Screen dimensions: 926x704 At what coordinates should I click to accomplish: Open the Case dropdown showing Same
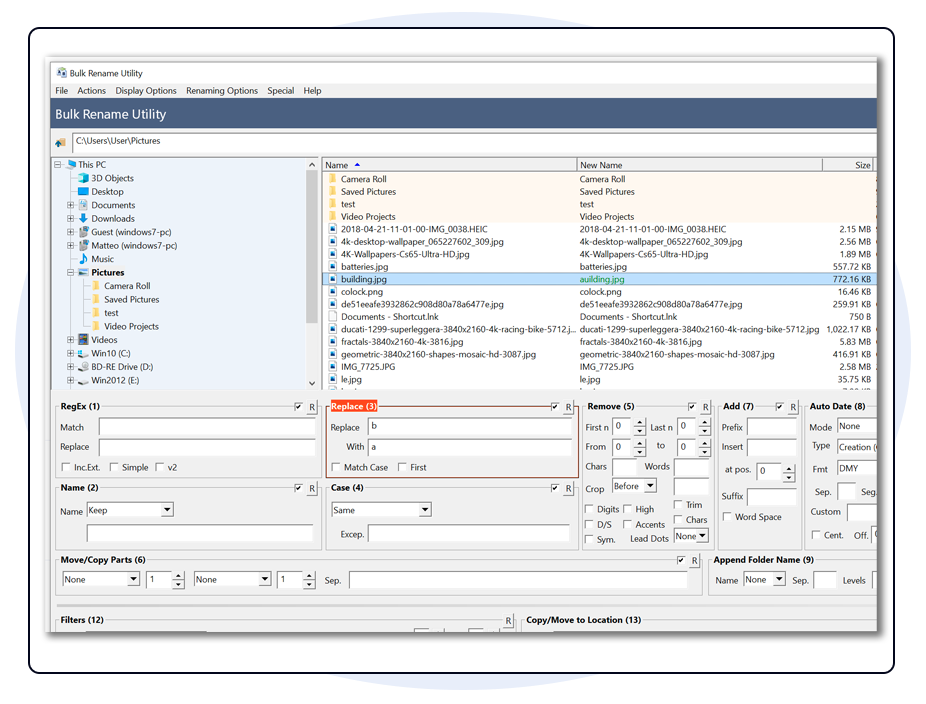(x=381, y=510)
